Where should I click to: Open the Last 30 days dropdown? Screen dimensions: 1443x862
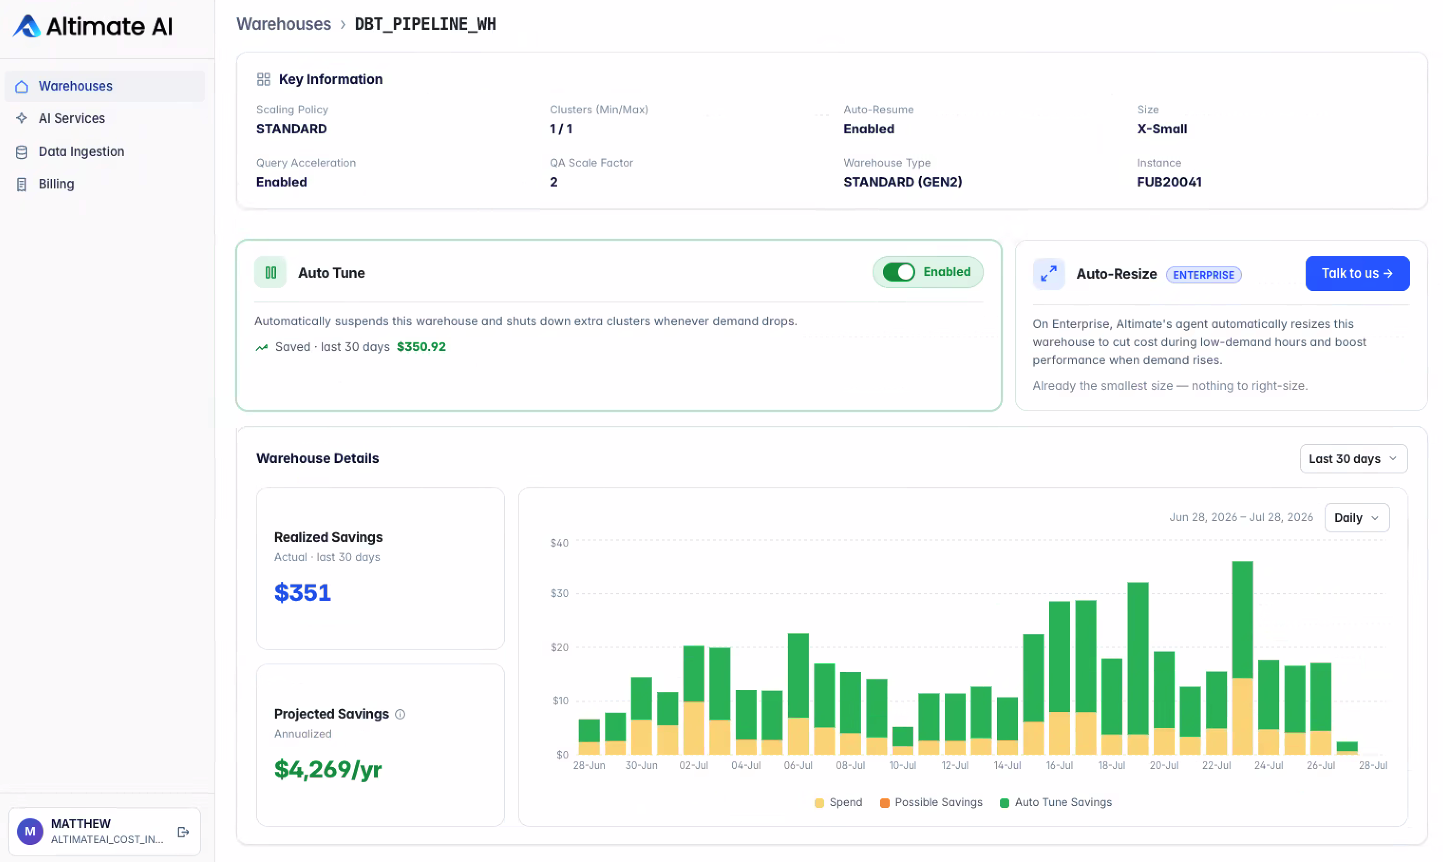(1354, 459)
